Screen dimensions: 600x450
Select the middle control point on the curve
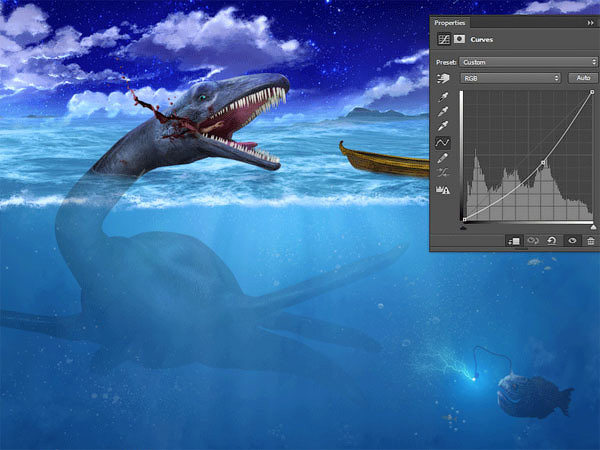(543, 163)
